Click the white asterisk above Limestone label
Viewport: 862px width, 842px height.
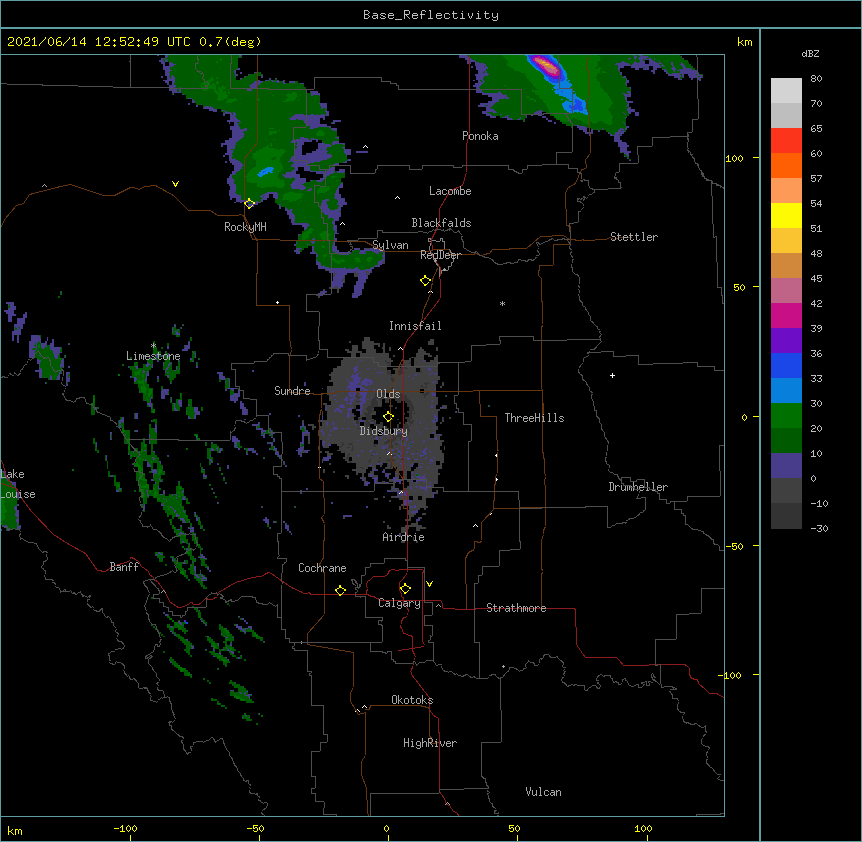click(x=153, y=345)
